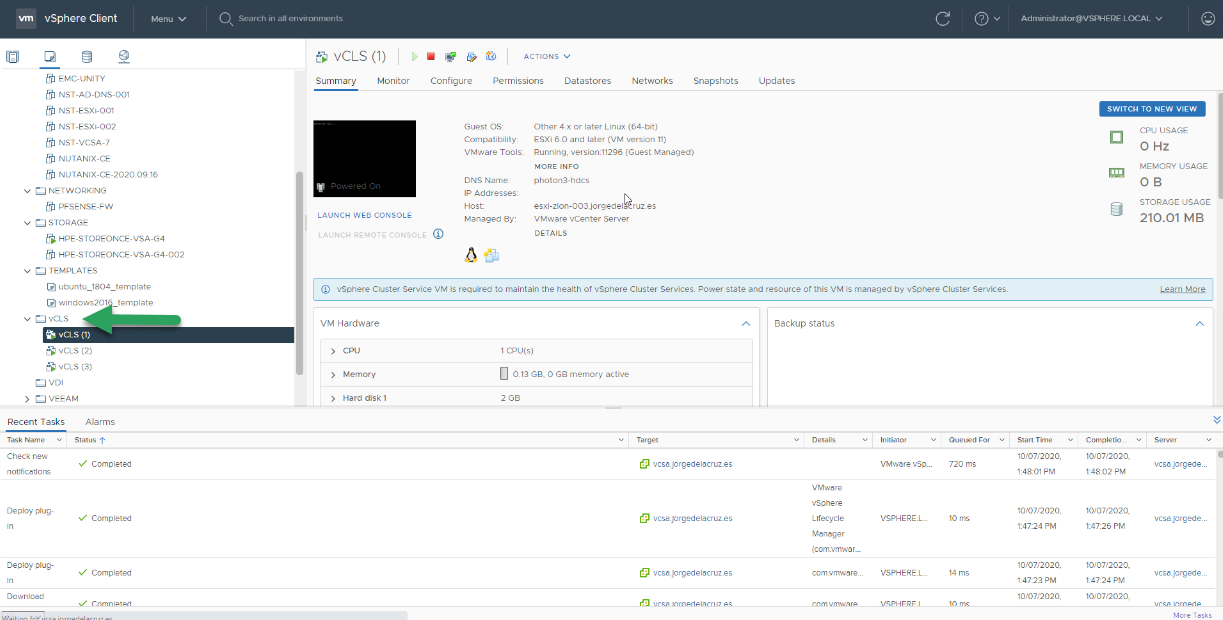
Task: Launch console via the monitor toolbar icon
Action: tap(451, 57)
